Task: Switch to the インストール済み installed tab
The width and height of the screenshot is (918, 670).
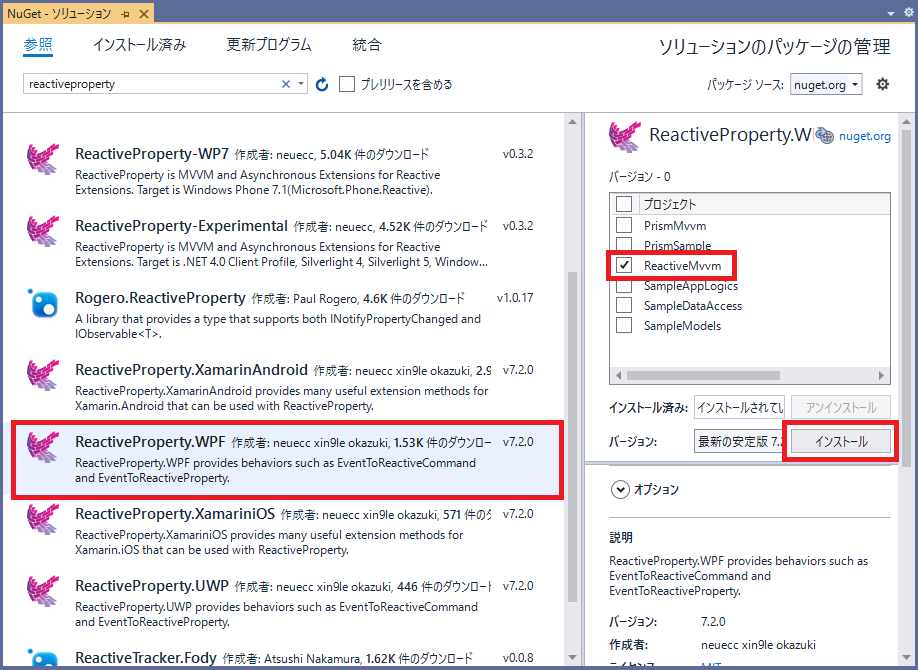Action: tap(139, 45)
